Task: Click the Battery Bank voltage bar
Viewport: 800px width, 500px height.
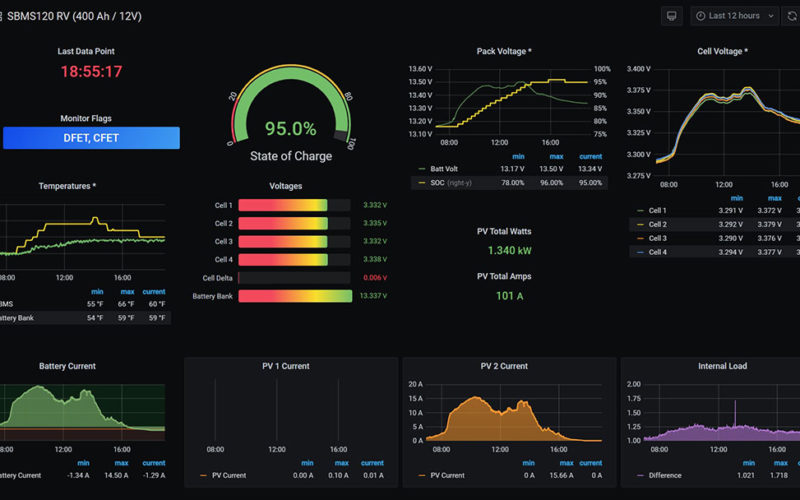Action: point(295,296)
